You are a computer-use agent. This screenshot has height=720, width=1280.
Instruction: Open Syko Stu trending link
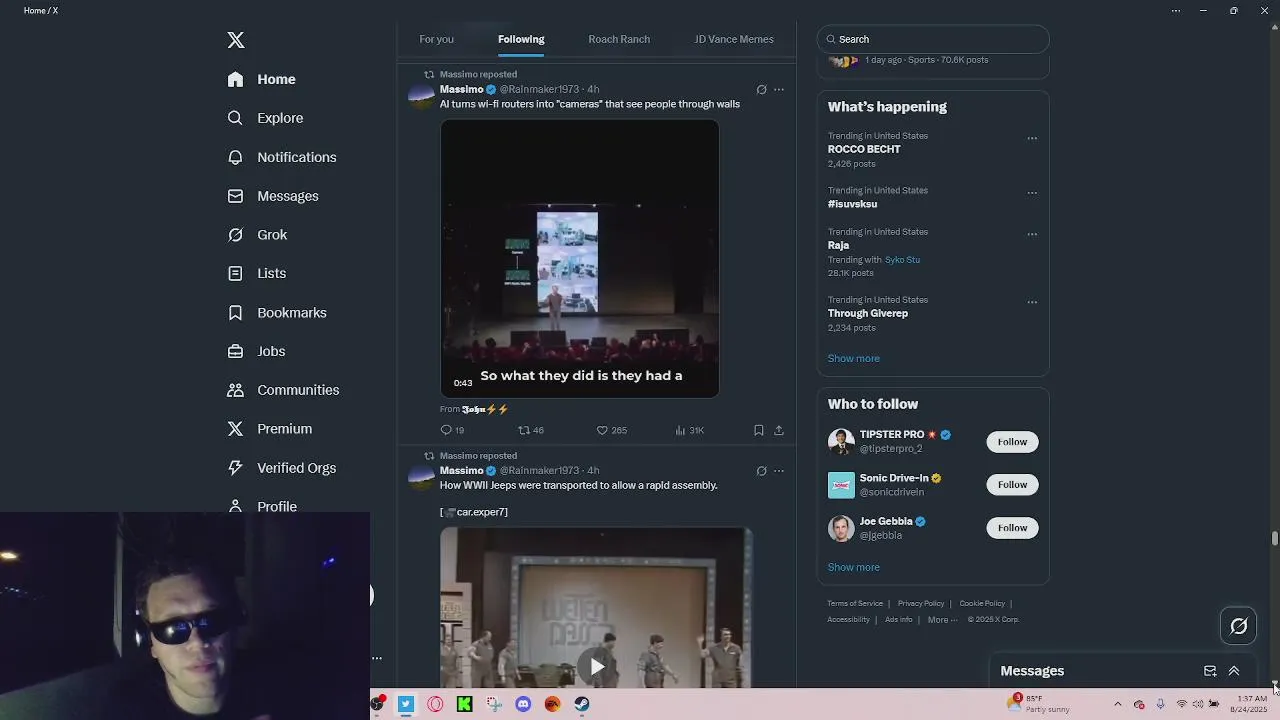(x=902, y=260)
